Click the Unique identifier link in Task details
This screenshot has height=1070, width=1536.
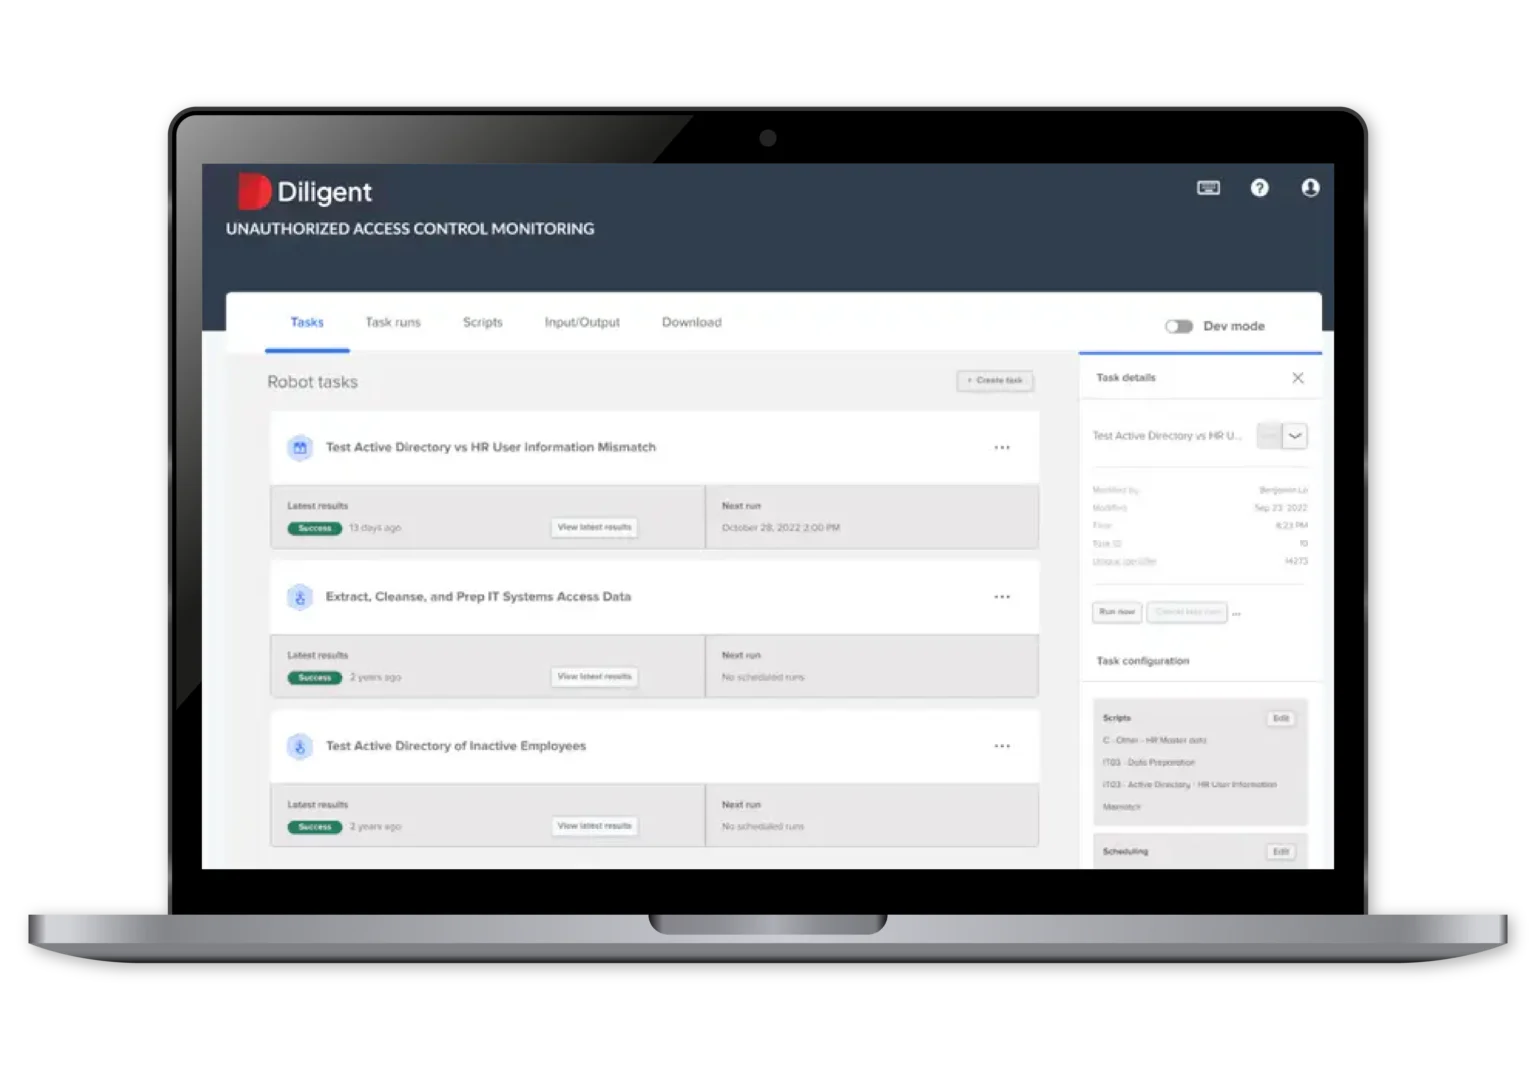point(1124,561)
